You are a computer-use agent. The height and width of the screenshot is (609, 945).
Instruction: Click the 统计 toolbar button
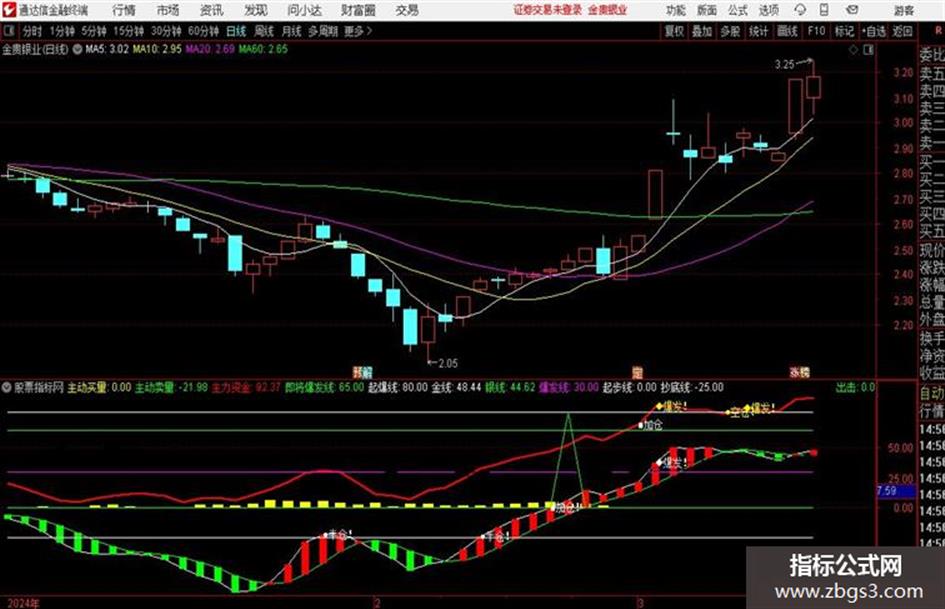click(758, 31)
